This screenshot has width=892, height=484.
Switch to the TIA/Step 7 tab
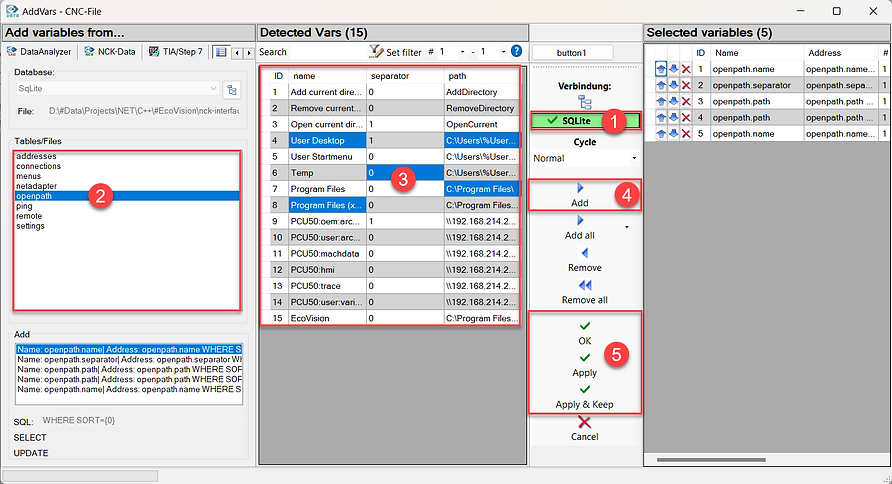176,52
